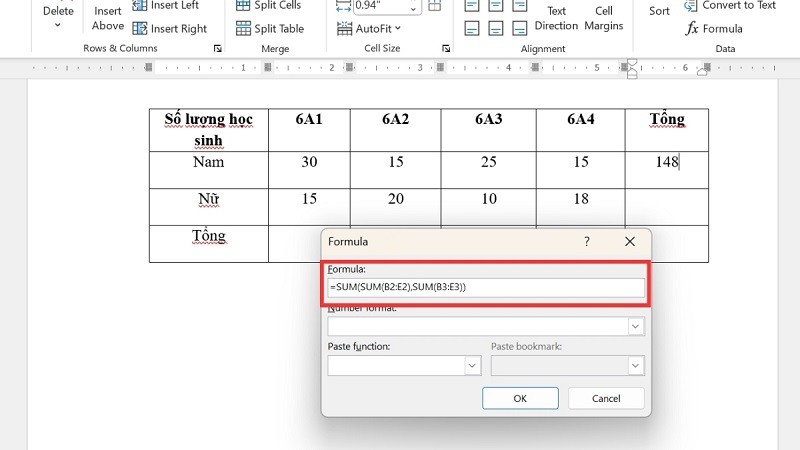Expand the Number format combo box
The width and height of the screenshot is (800, 450).
pyautogui.click(x=635, y=326)
